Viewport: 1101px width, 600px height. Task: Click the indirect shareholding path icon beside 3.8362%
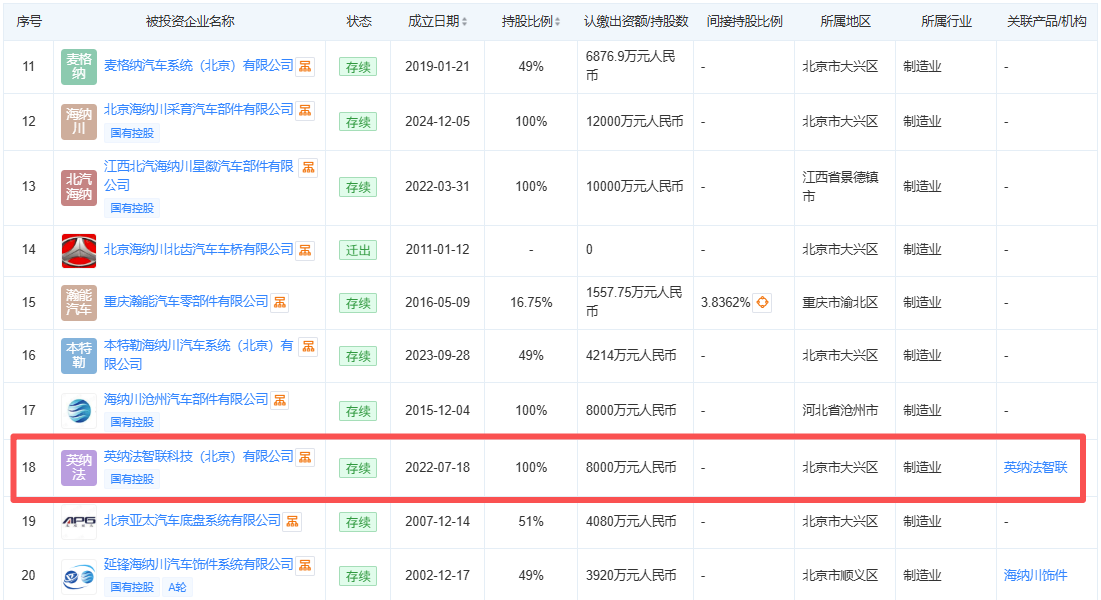(x=762, y=303)
